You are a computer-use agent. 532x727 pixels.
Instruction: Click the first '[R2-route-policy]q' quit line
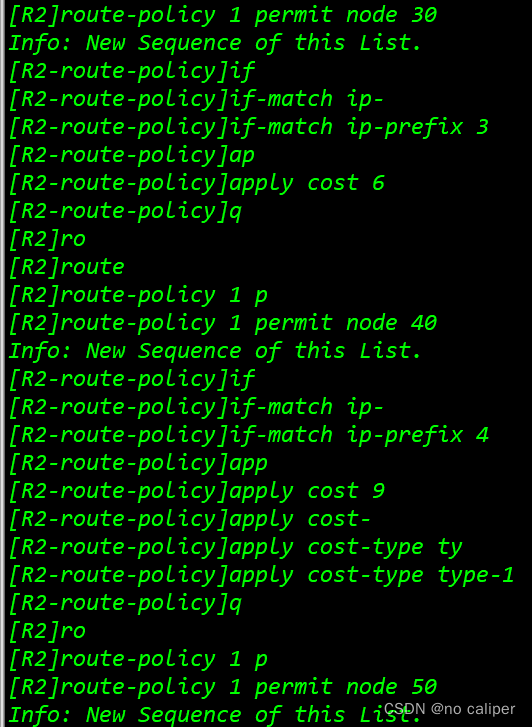[125, 212]
